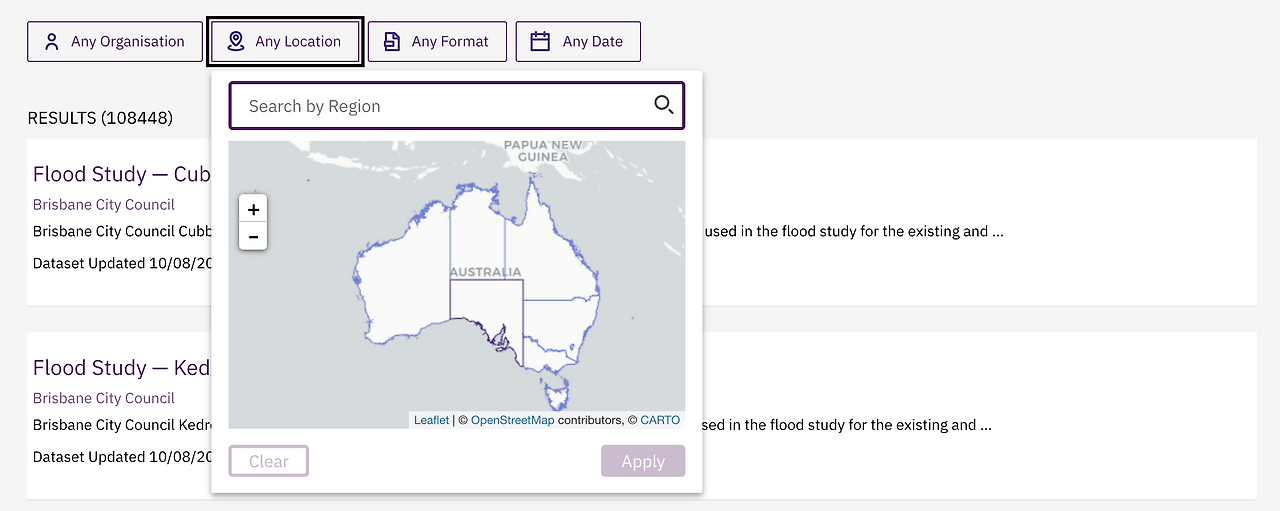The image size is (1280, 511).
Task: Collapse the Any Location filter dropdown
Action: [x=285, y=42]
